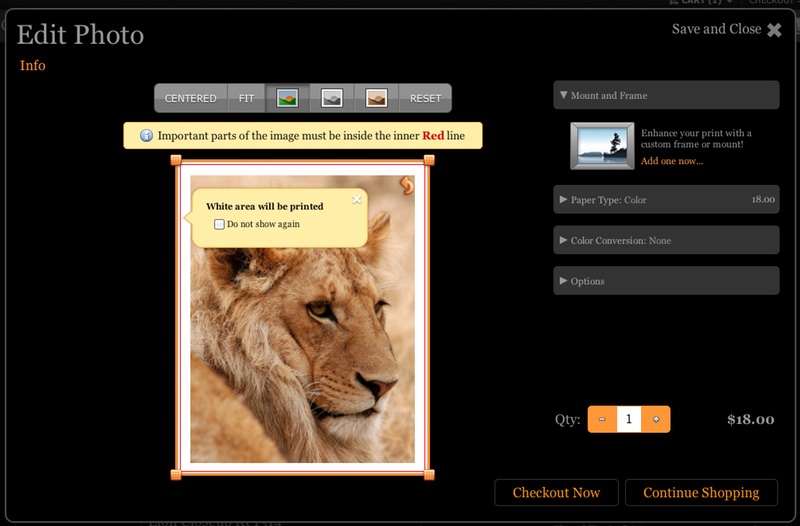800x526 pixels.
Task: Increase quantity with the plus button
Action: [656, 419]
